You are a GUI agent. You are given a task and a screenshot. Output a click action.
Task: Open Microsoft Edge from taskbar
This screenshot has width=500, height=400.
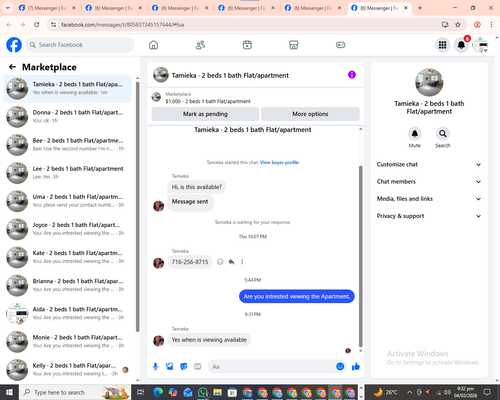tap(158, 392)
